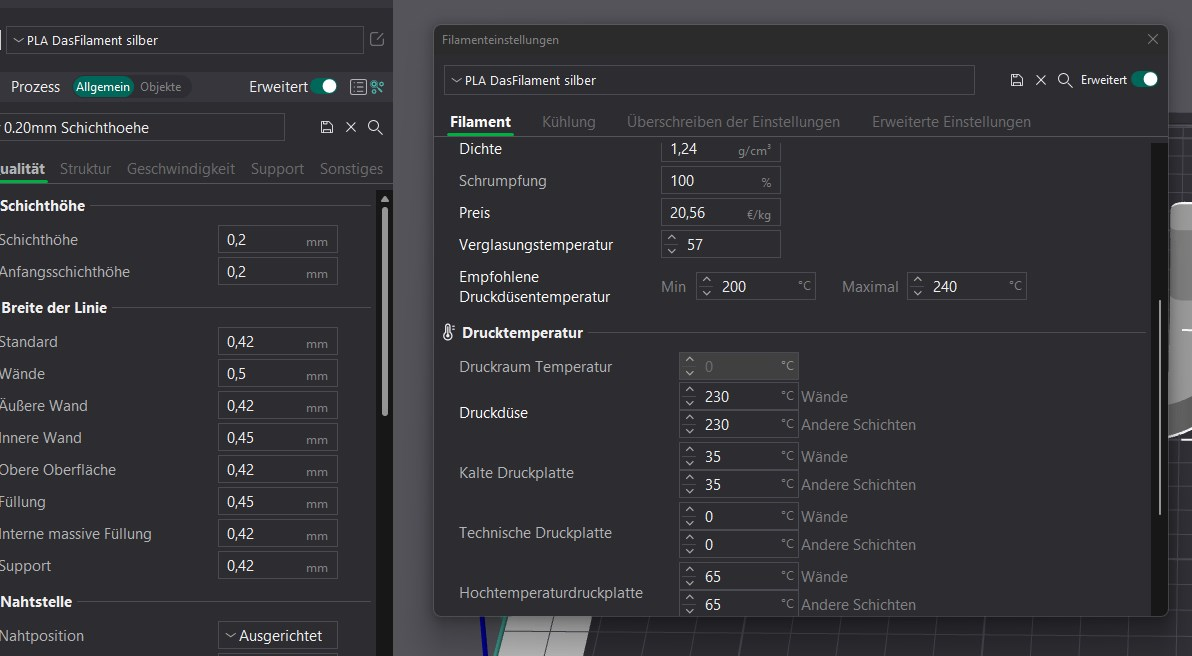Screen dimensions: 1192x656
Task: Delete the filament preset with the X icon
Action: [x=1041, y=79]
